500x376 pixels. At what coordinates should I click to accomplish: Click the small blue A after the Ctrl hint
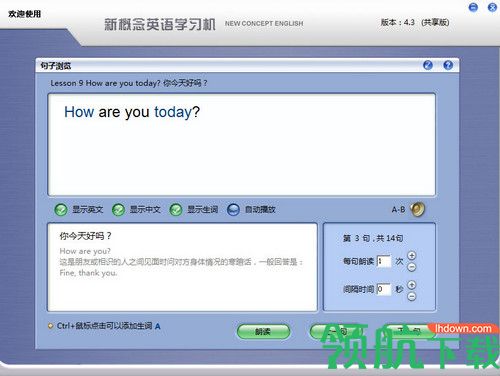(158, 326)
